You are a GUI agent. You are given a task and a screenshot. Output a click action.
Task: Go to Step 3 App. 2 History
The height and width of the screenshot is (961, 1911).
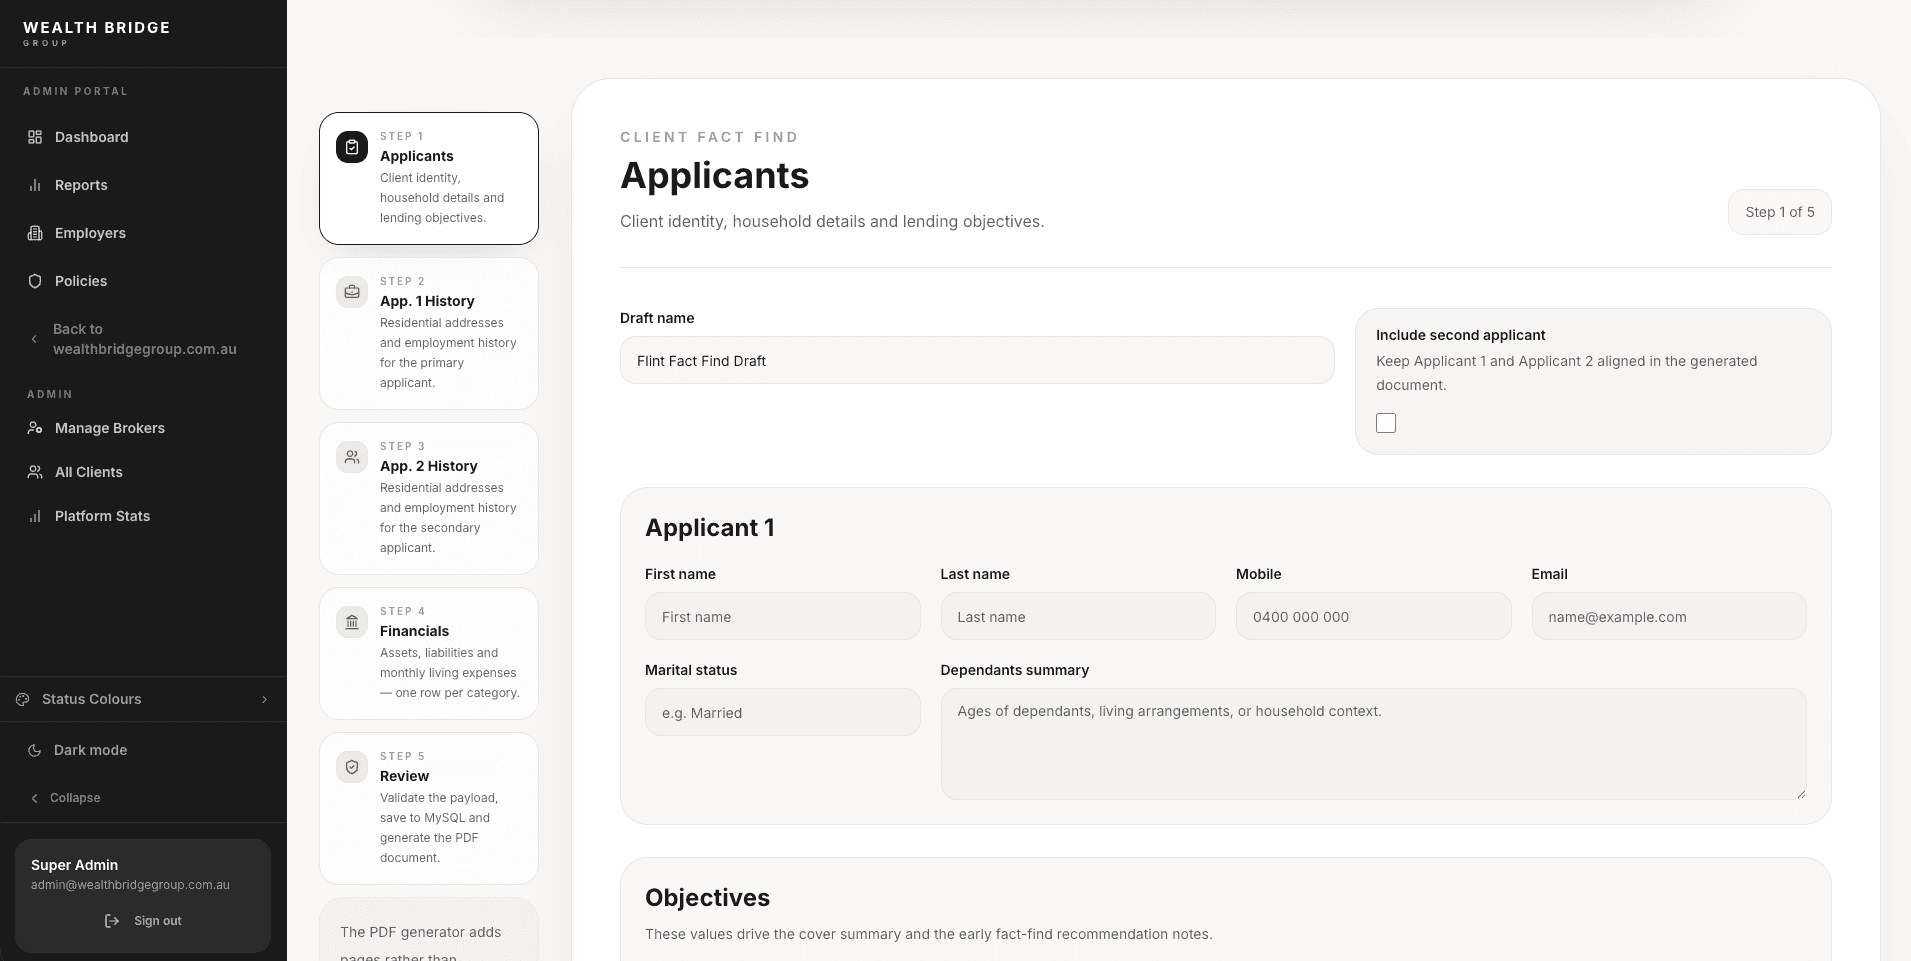pos(429,498)
